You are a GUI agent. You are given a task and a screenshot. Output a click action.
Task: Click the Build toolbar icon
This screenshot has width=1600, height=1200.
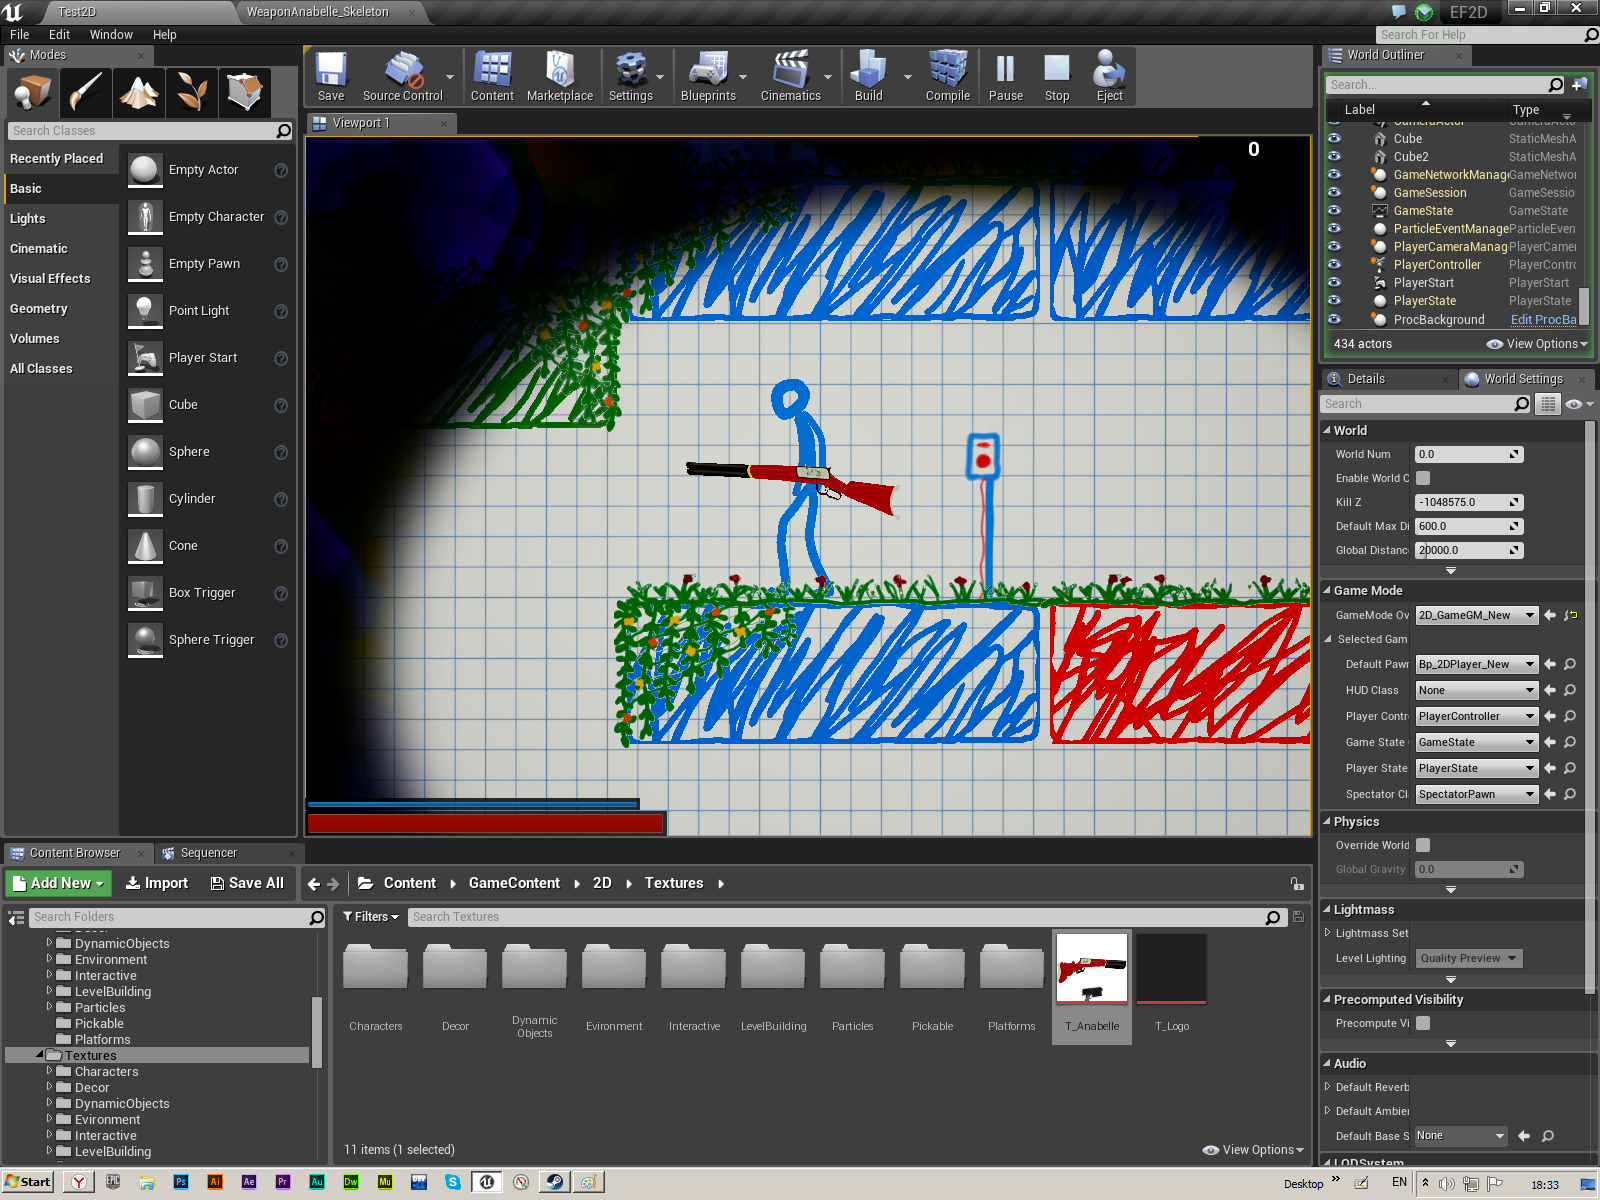(868, 76)
